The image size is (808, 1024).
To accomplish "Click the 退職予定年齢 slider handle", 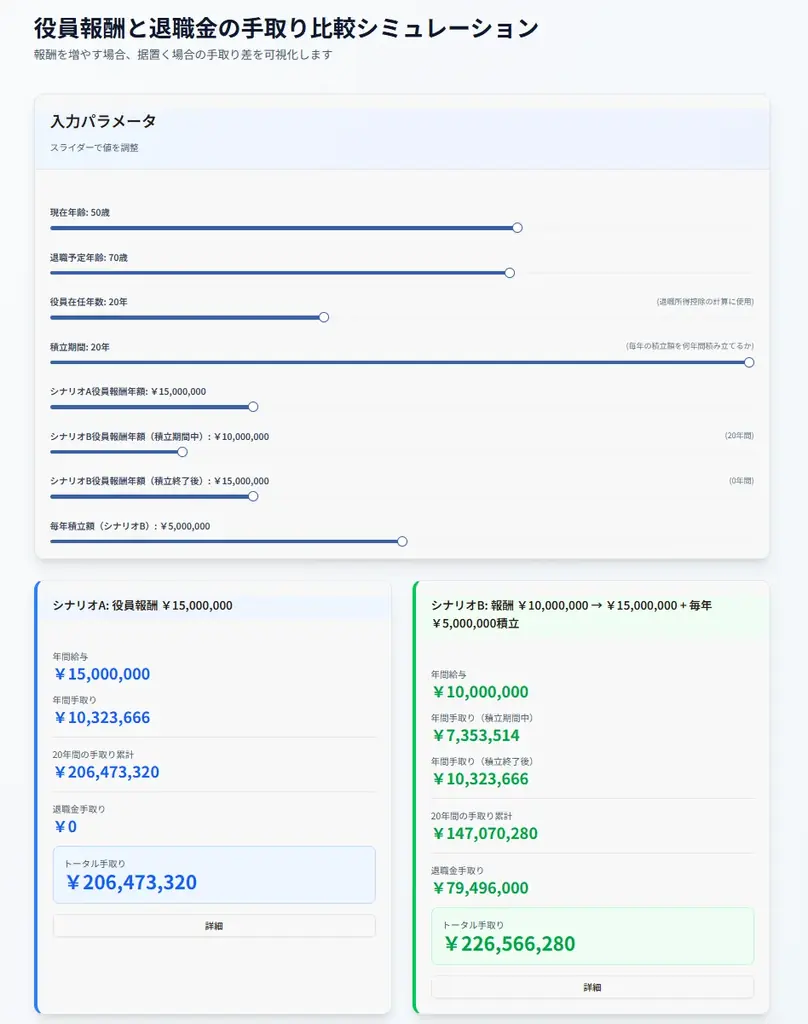I will coord(509,272).
